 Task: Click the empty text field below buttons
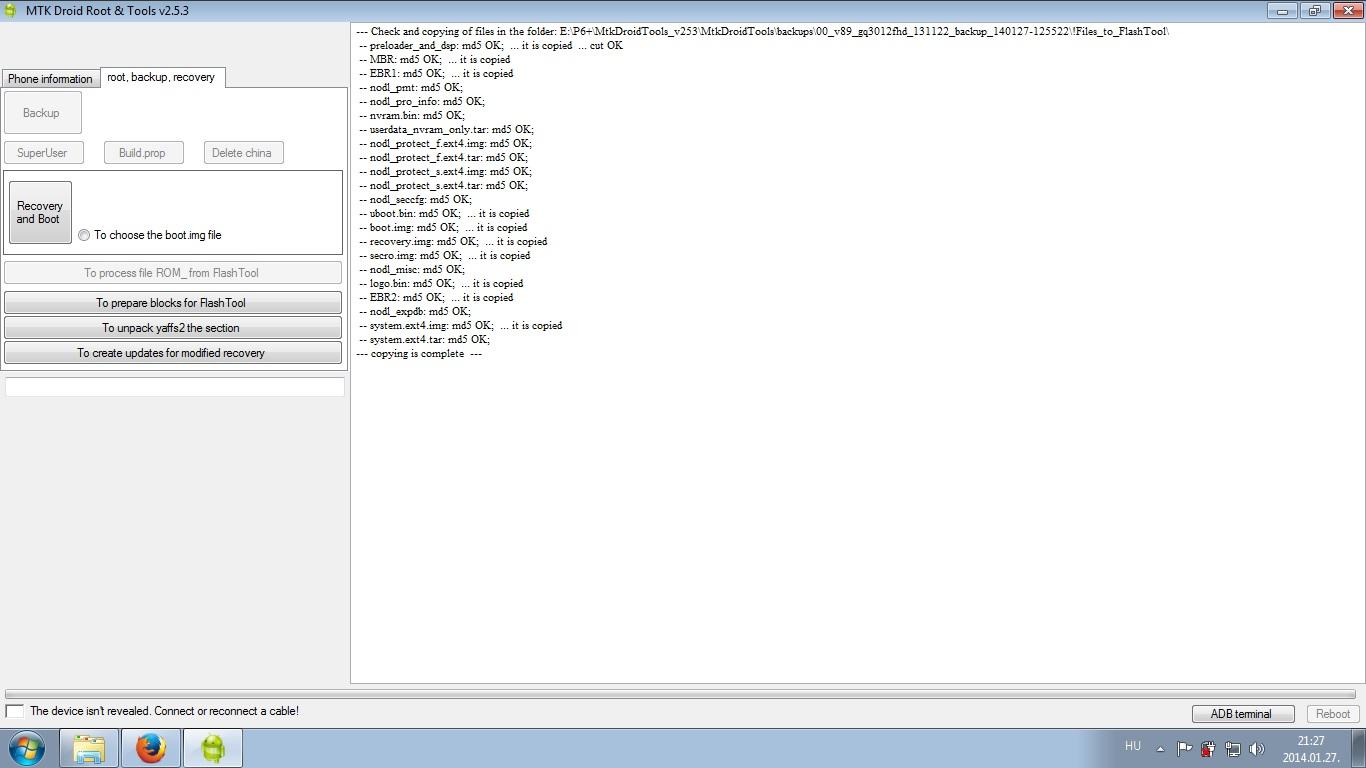[x=175, y=387]
